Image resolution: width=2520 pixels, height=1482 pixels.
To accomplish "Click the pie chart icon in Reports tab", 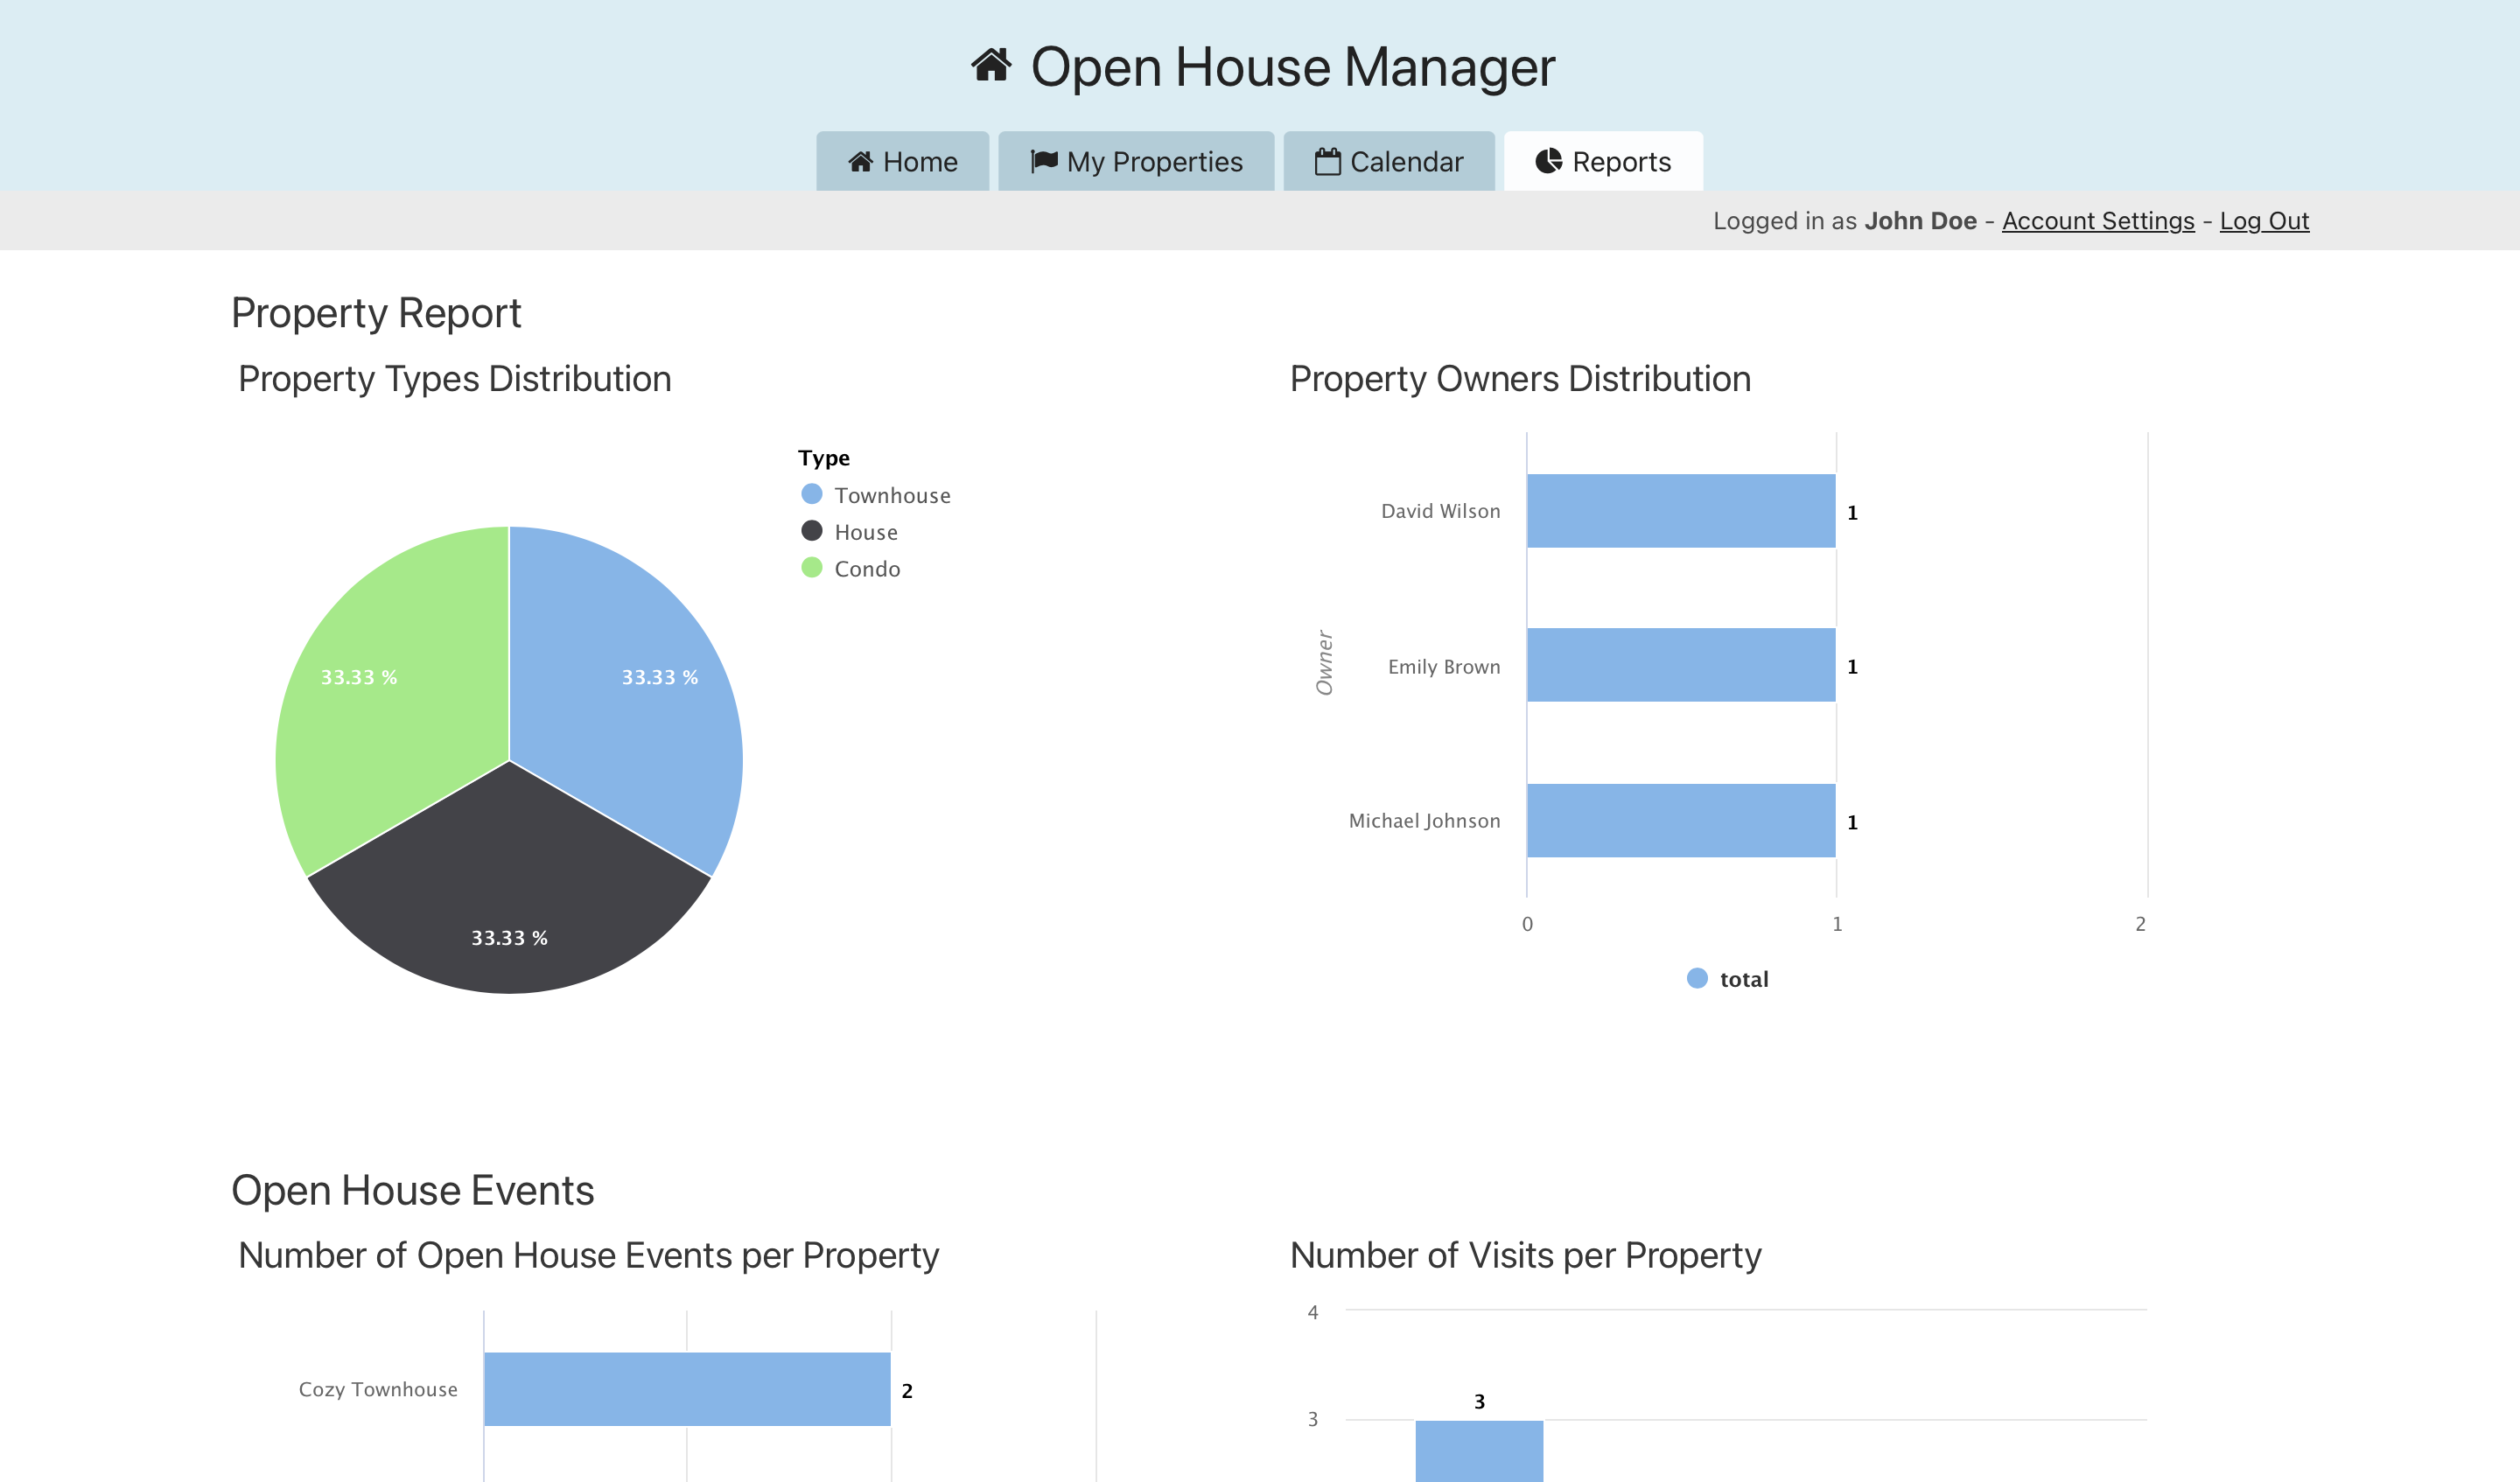I will pyautogui.click(x=1548, y=161).
